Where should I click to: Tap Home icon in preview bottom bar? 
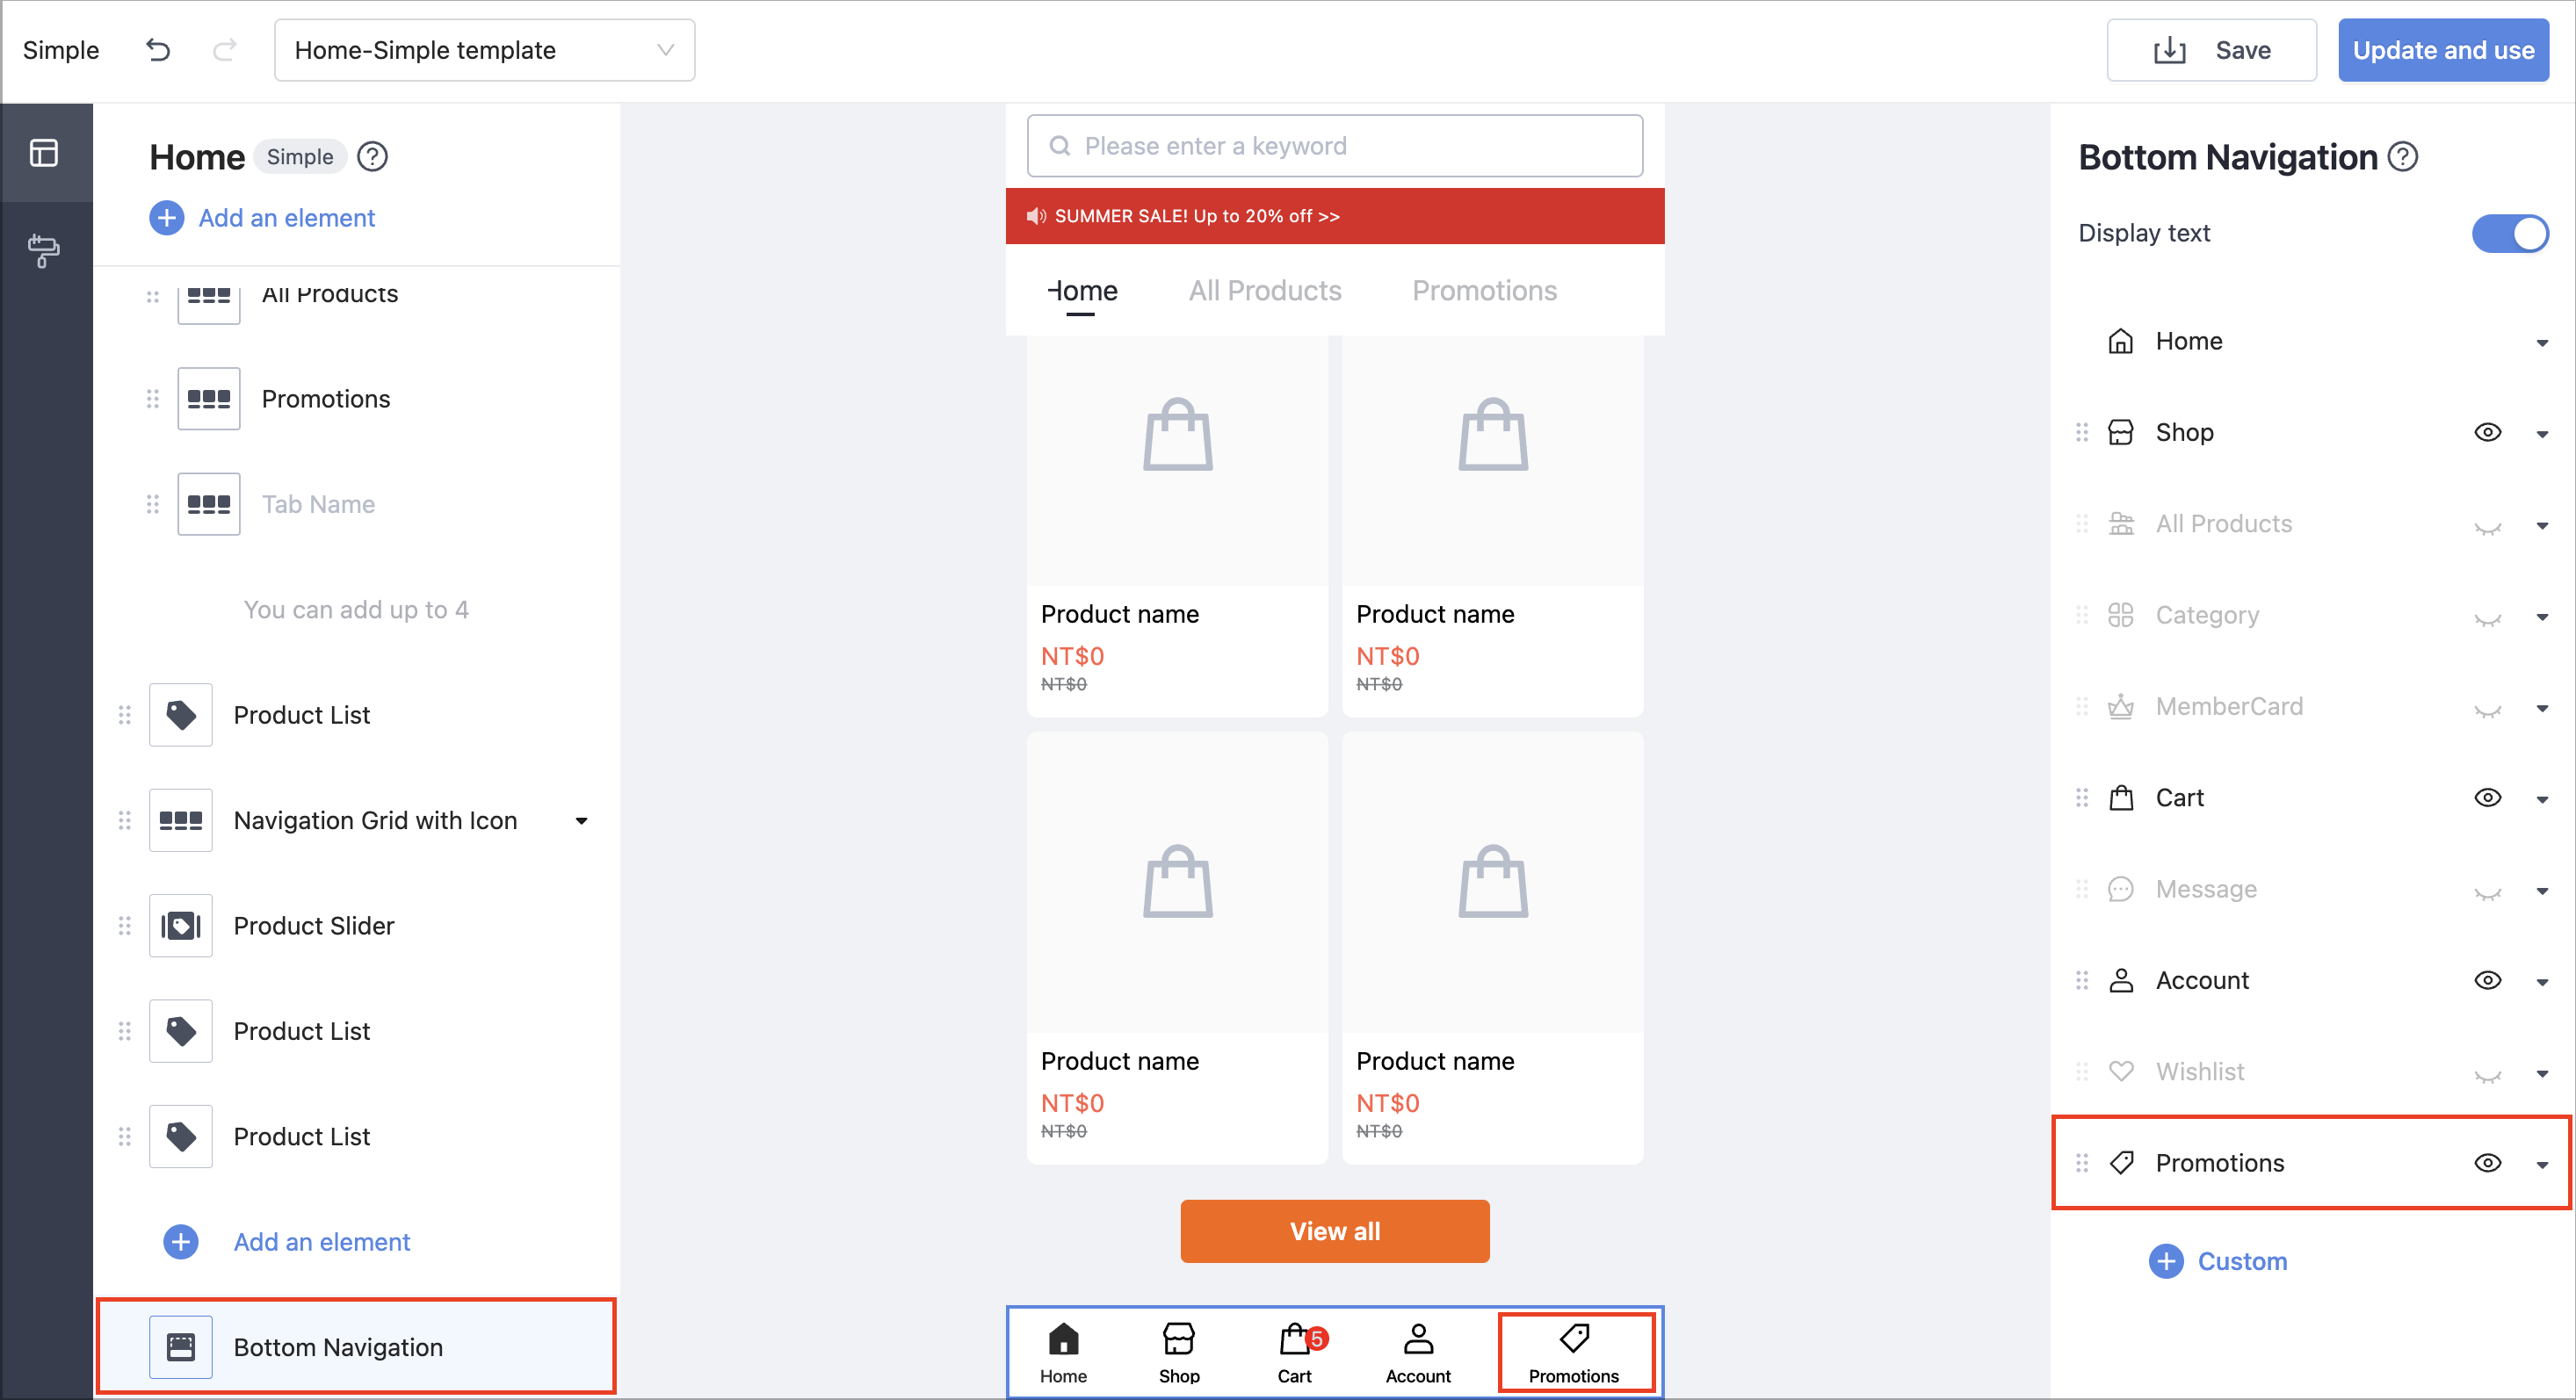pyautogui.click(x=1063, y=1338)
